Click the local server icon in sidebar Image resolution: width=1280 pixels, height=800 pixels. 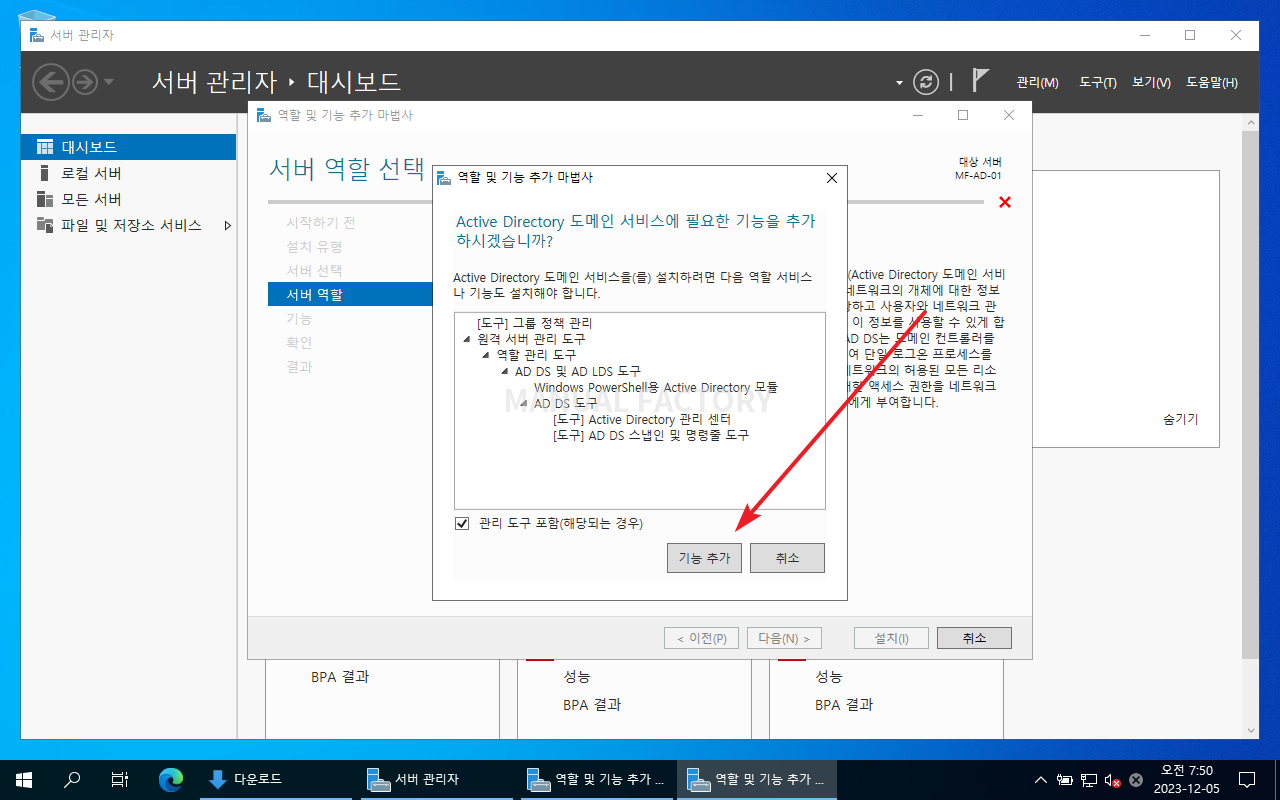point(45,173)
